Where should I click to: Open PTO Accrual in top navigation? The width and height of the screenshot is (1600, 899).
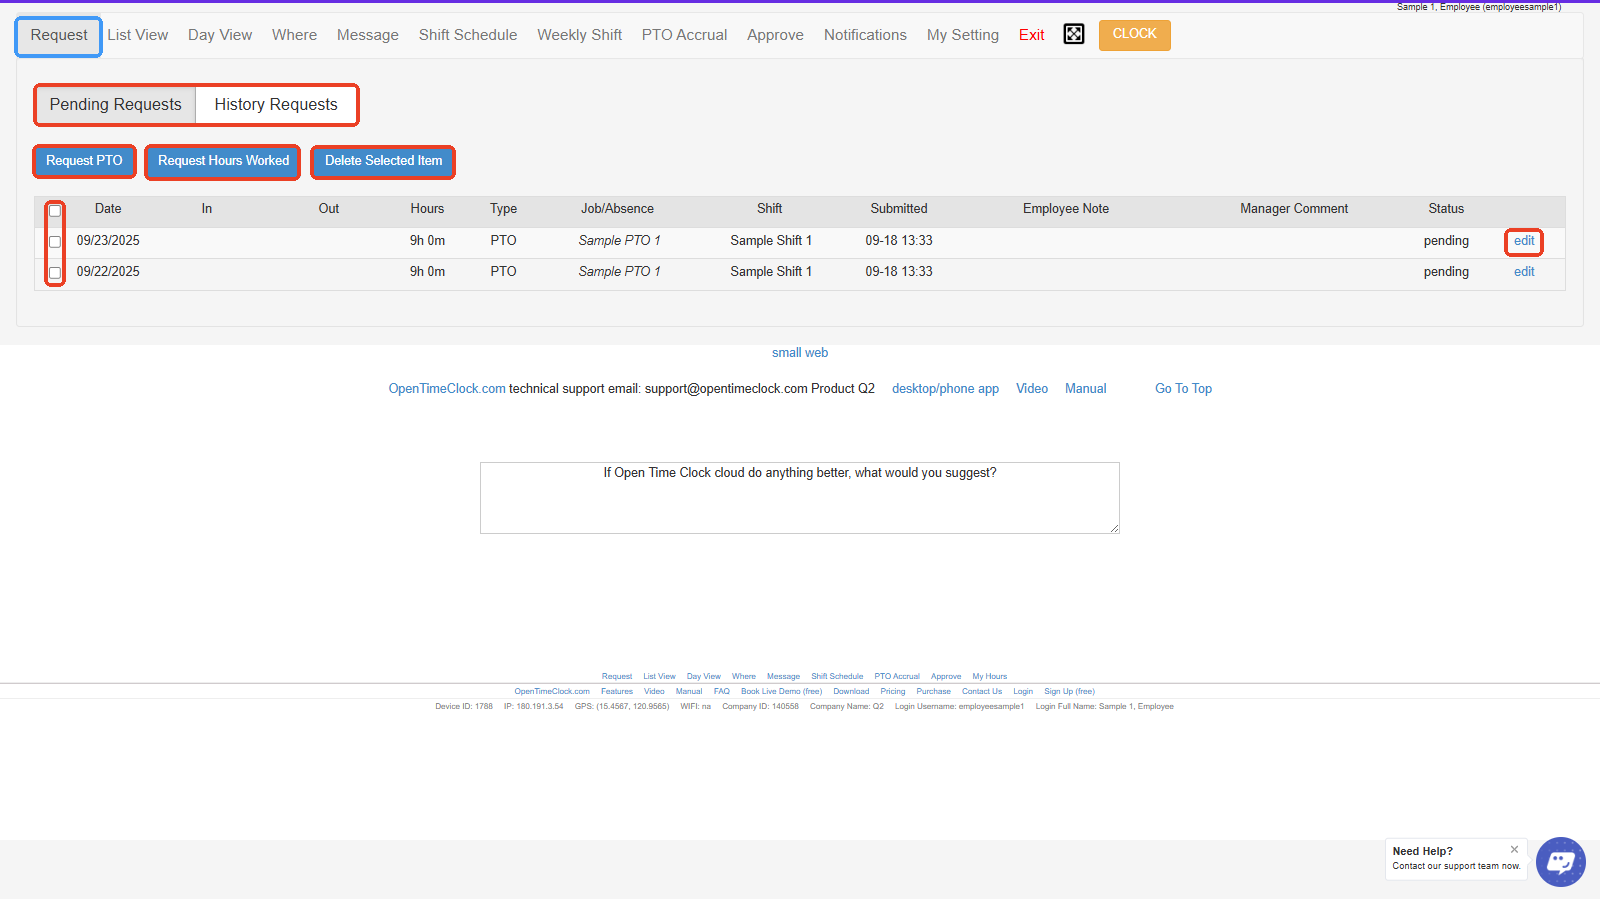point(684,35)
